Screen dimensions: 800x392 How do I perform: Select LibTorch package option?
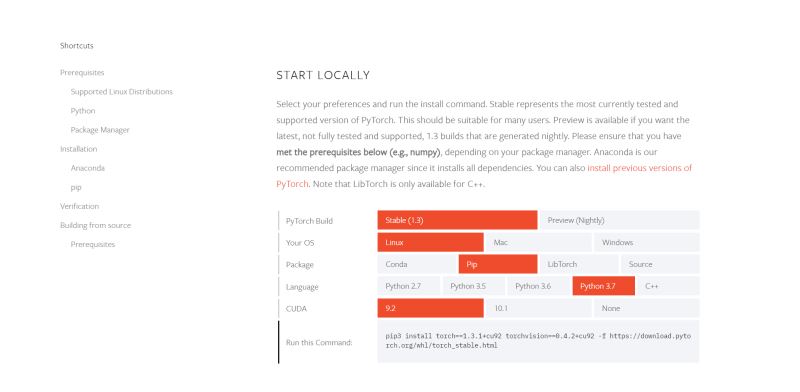[579, 264]
